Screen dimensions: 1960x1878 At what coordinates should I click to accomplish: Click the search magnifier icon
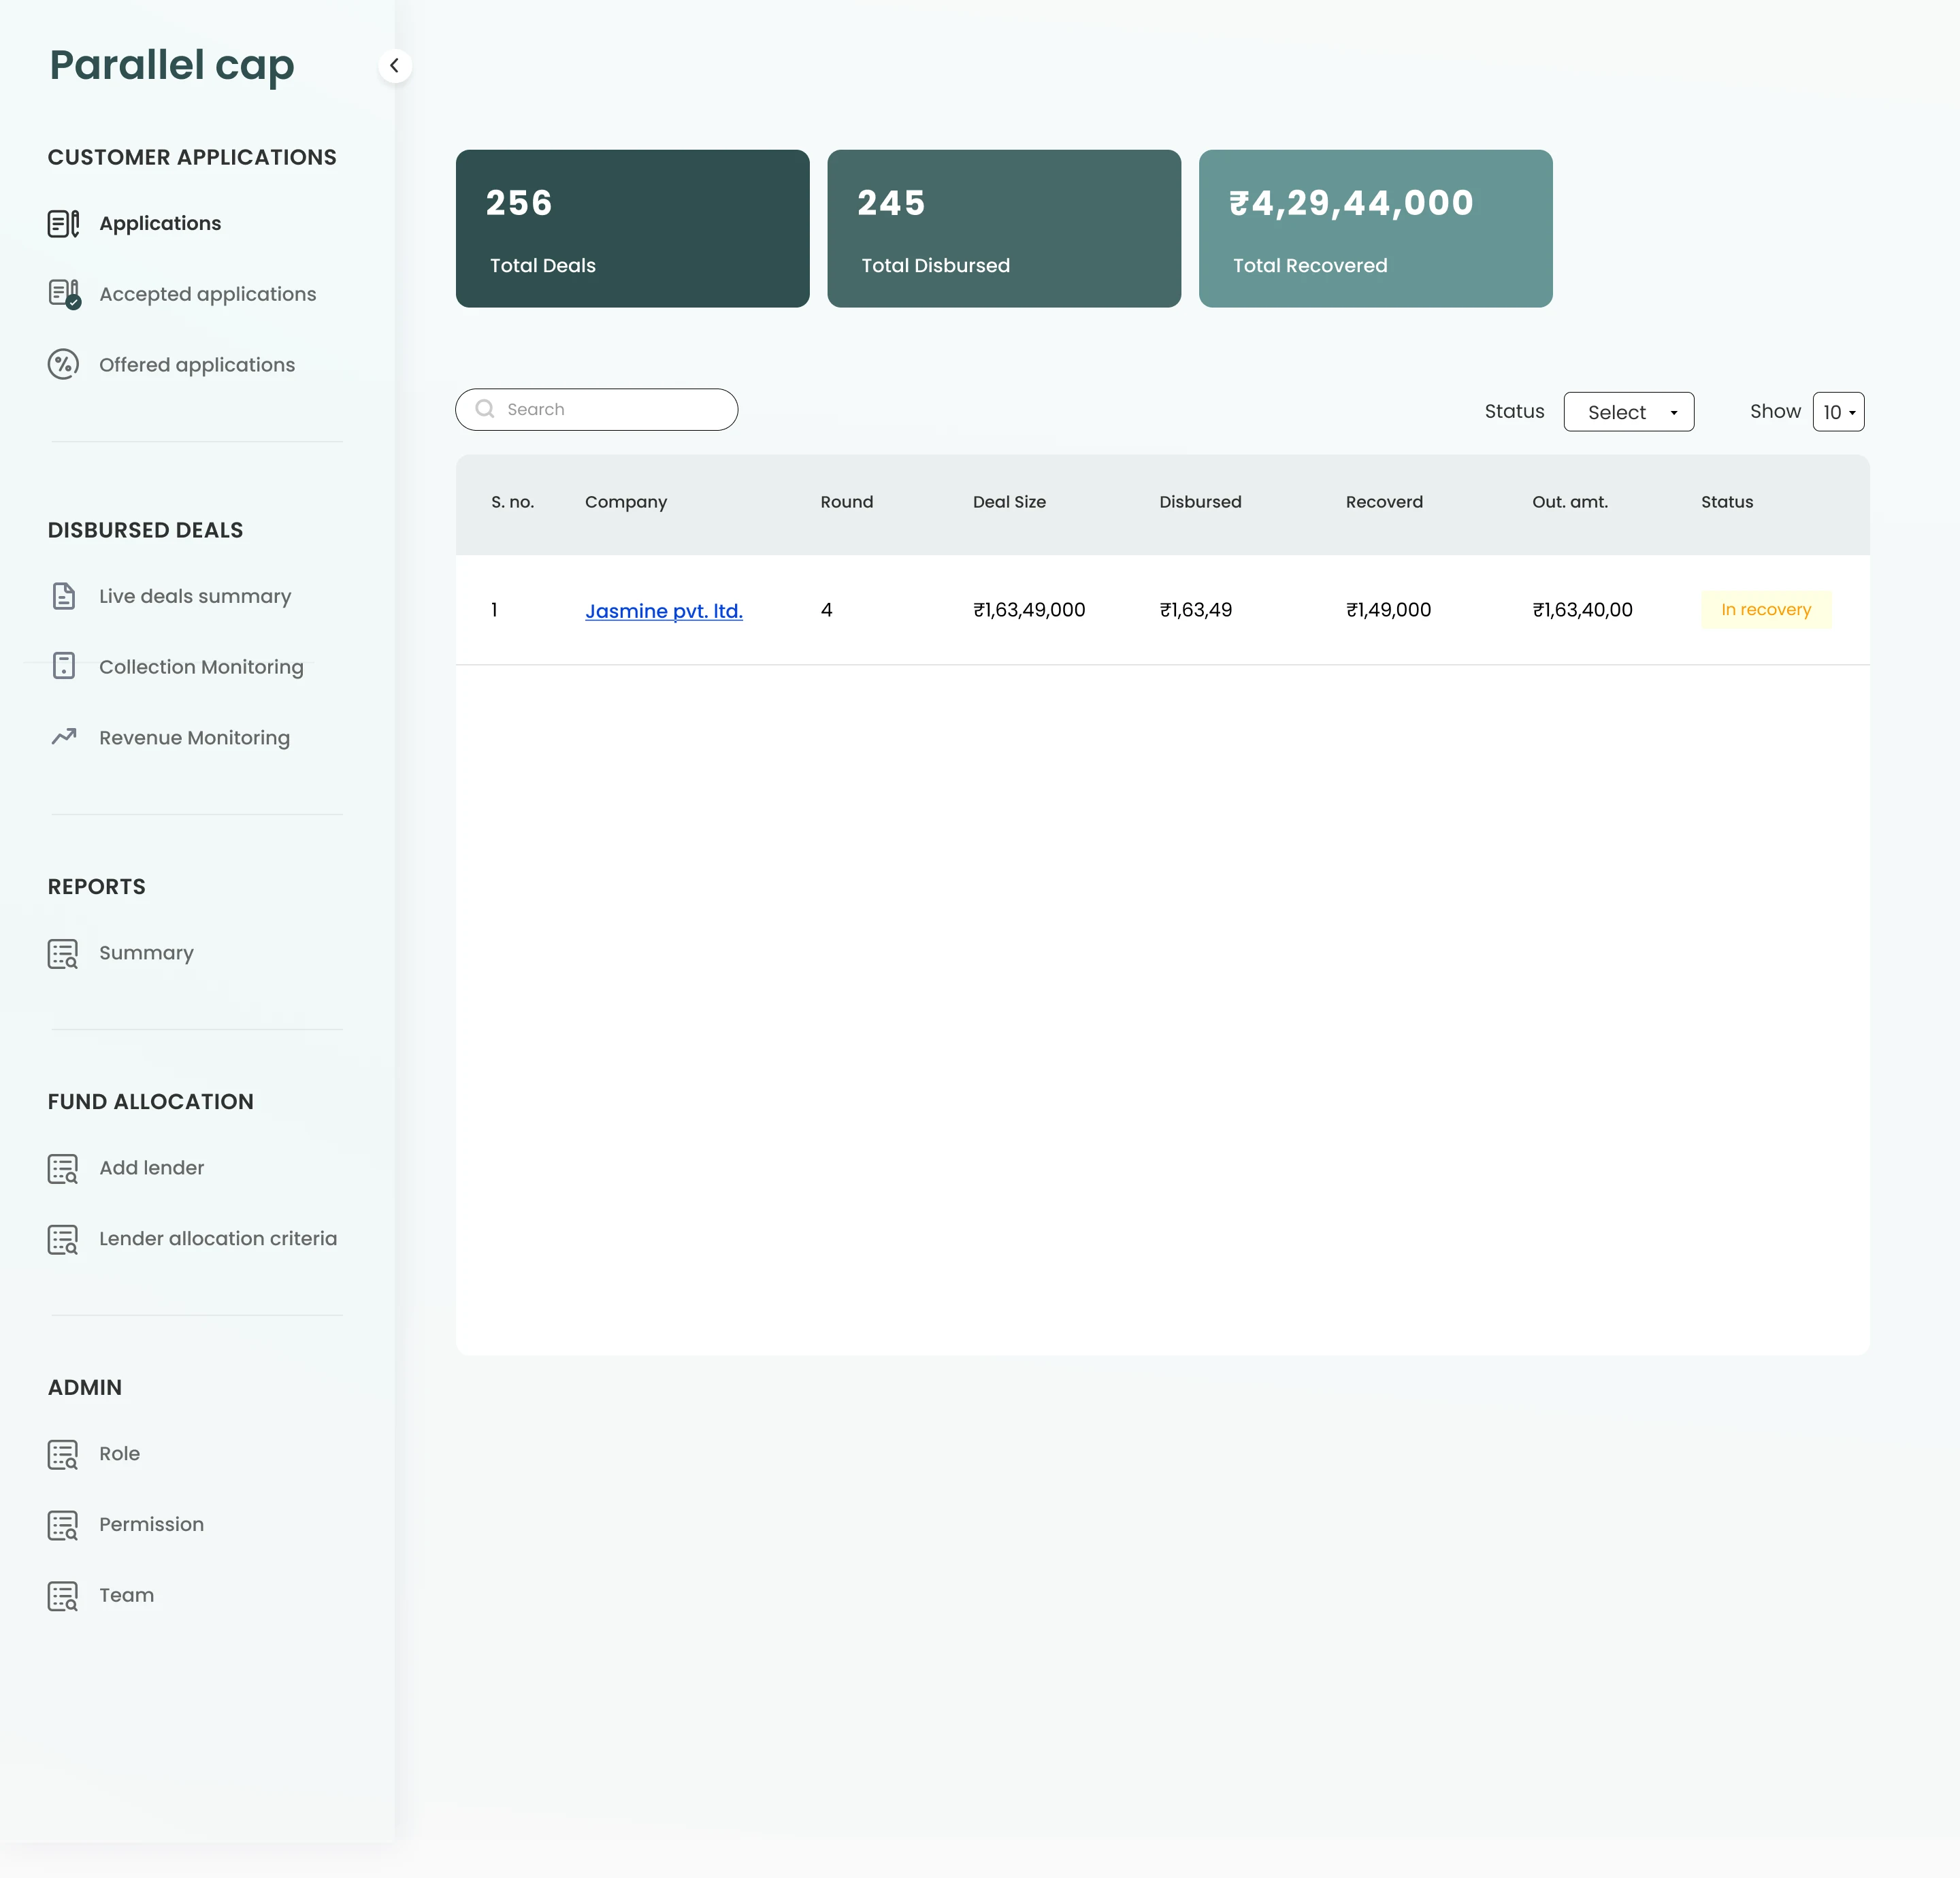[485, 409]
